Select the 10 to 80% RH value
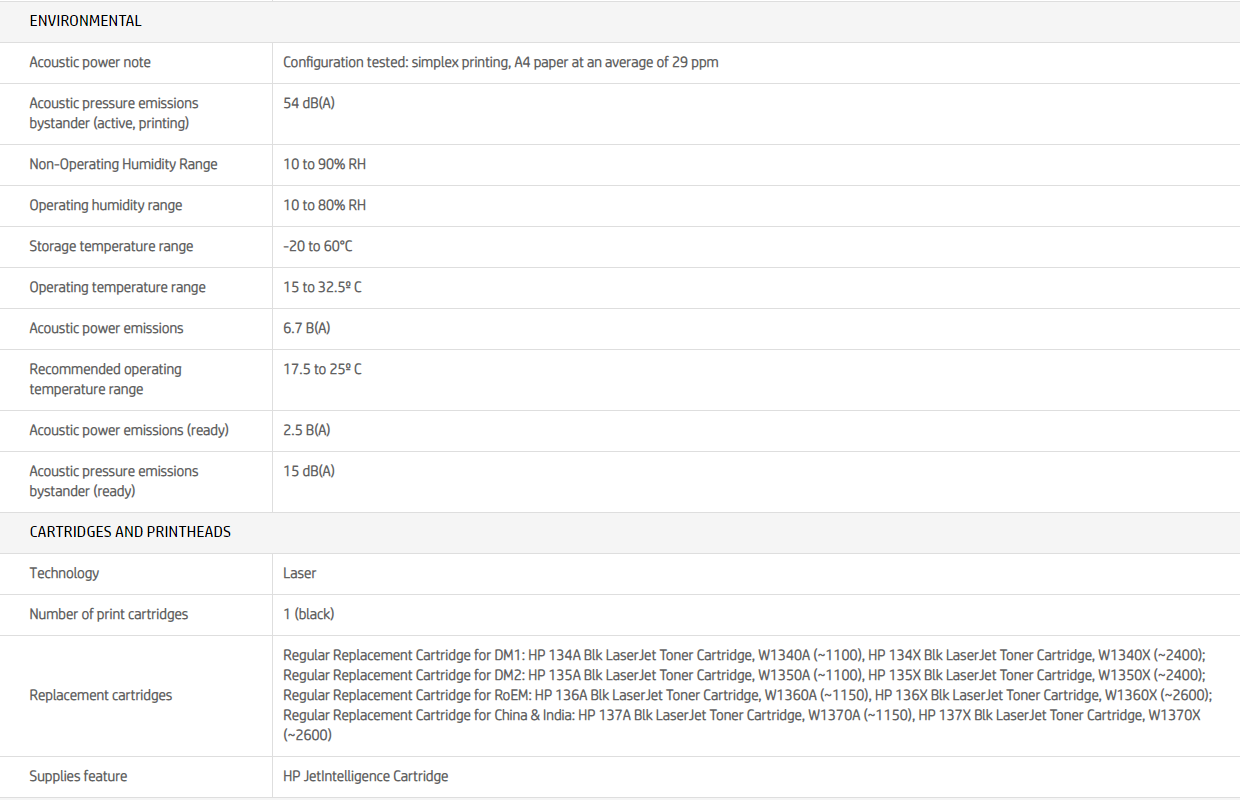The width and height of the screenshot is (1242, 800). [x=324, y=205]
